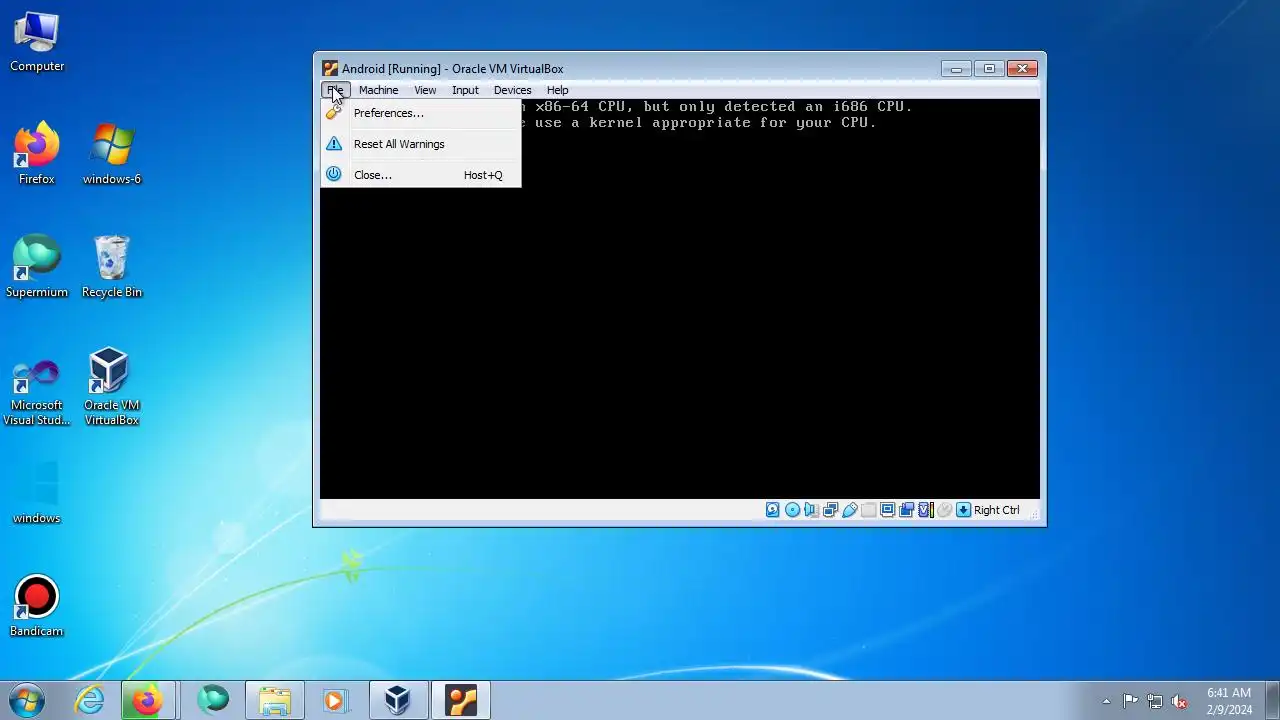Click the shared folders status icon

pyautogui.click(x=868, y=510)
